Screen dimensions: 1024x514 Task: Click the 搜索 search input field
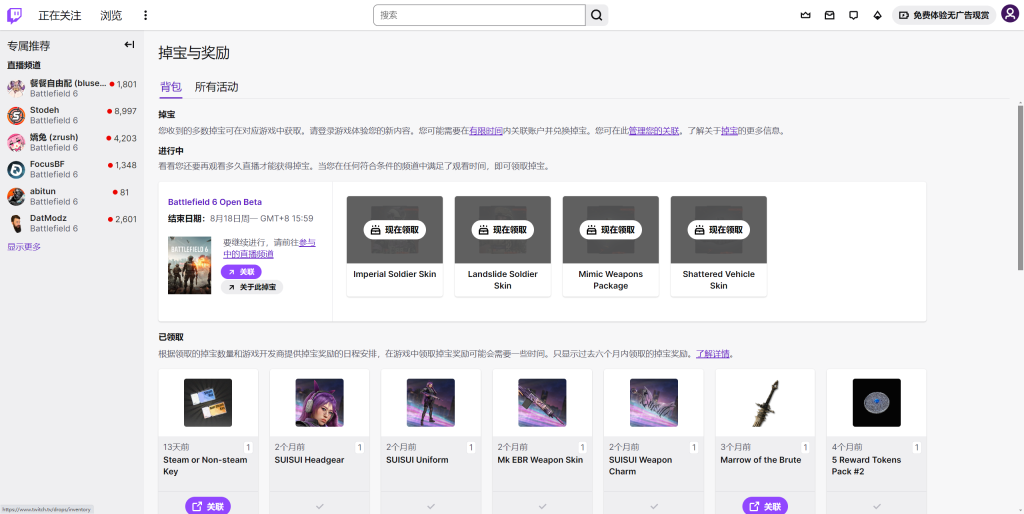(x=479, y=15)
